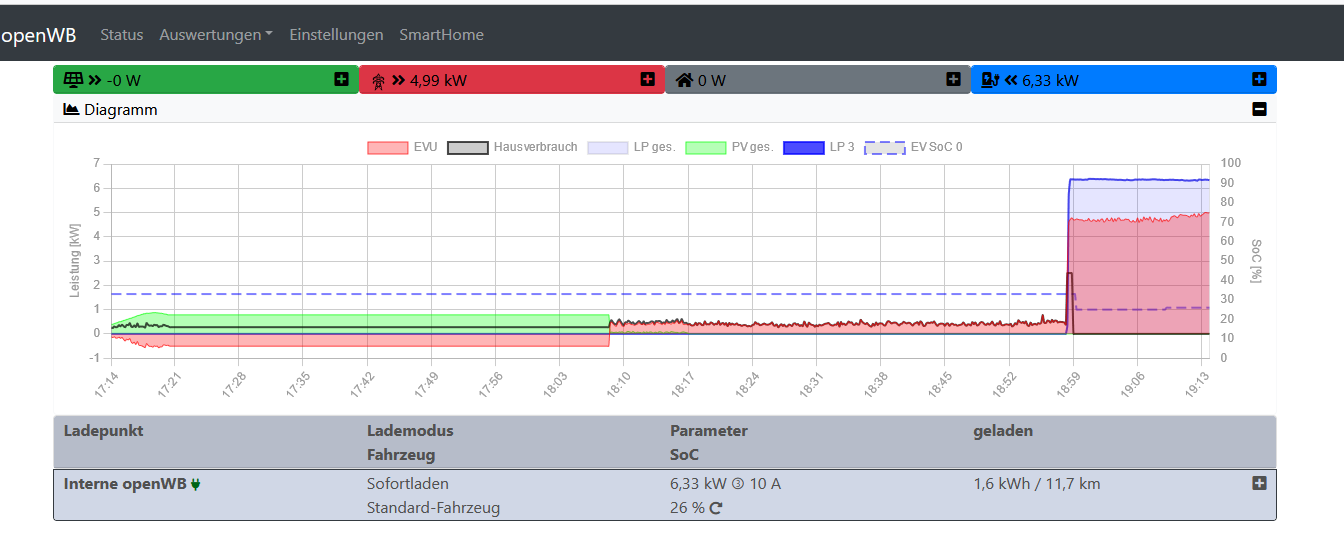
Task: Go to the SmartHome page
Action: click(x=441, y=35)
